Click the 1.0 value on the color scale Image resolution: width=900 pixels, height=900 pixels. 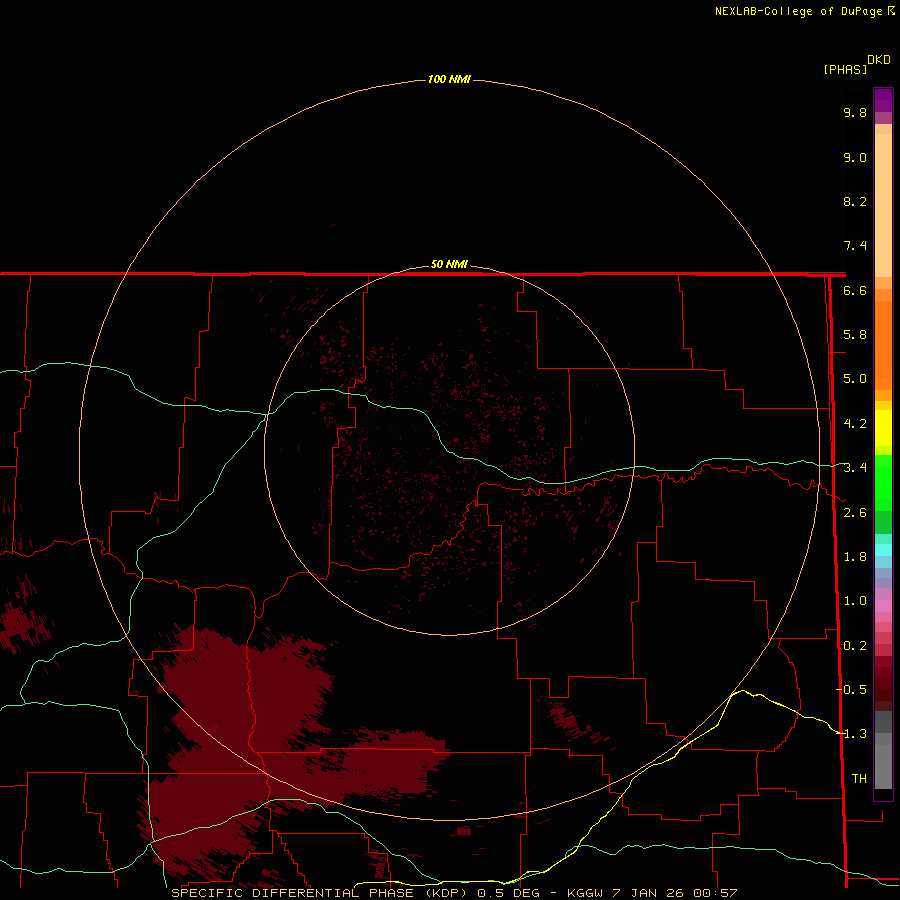click(x=855, y=601)
